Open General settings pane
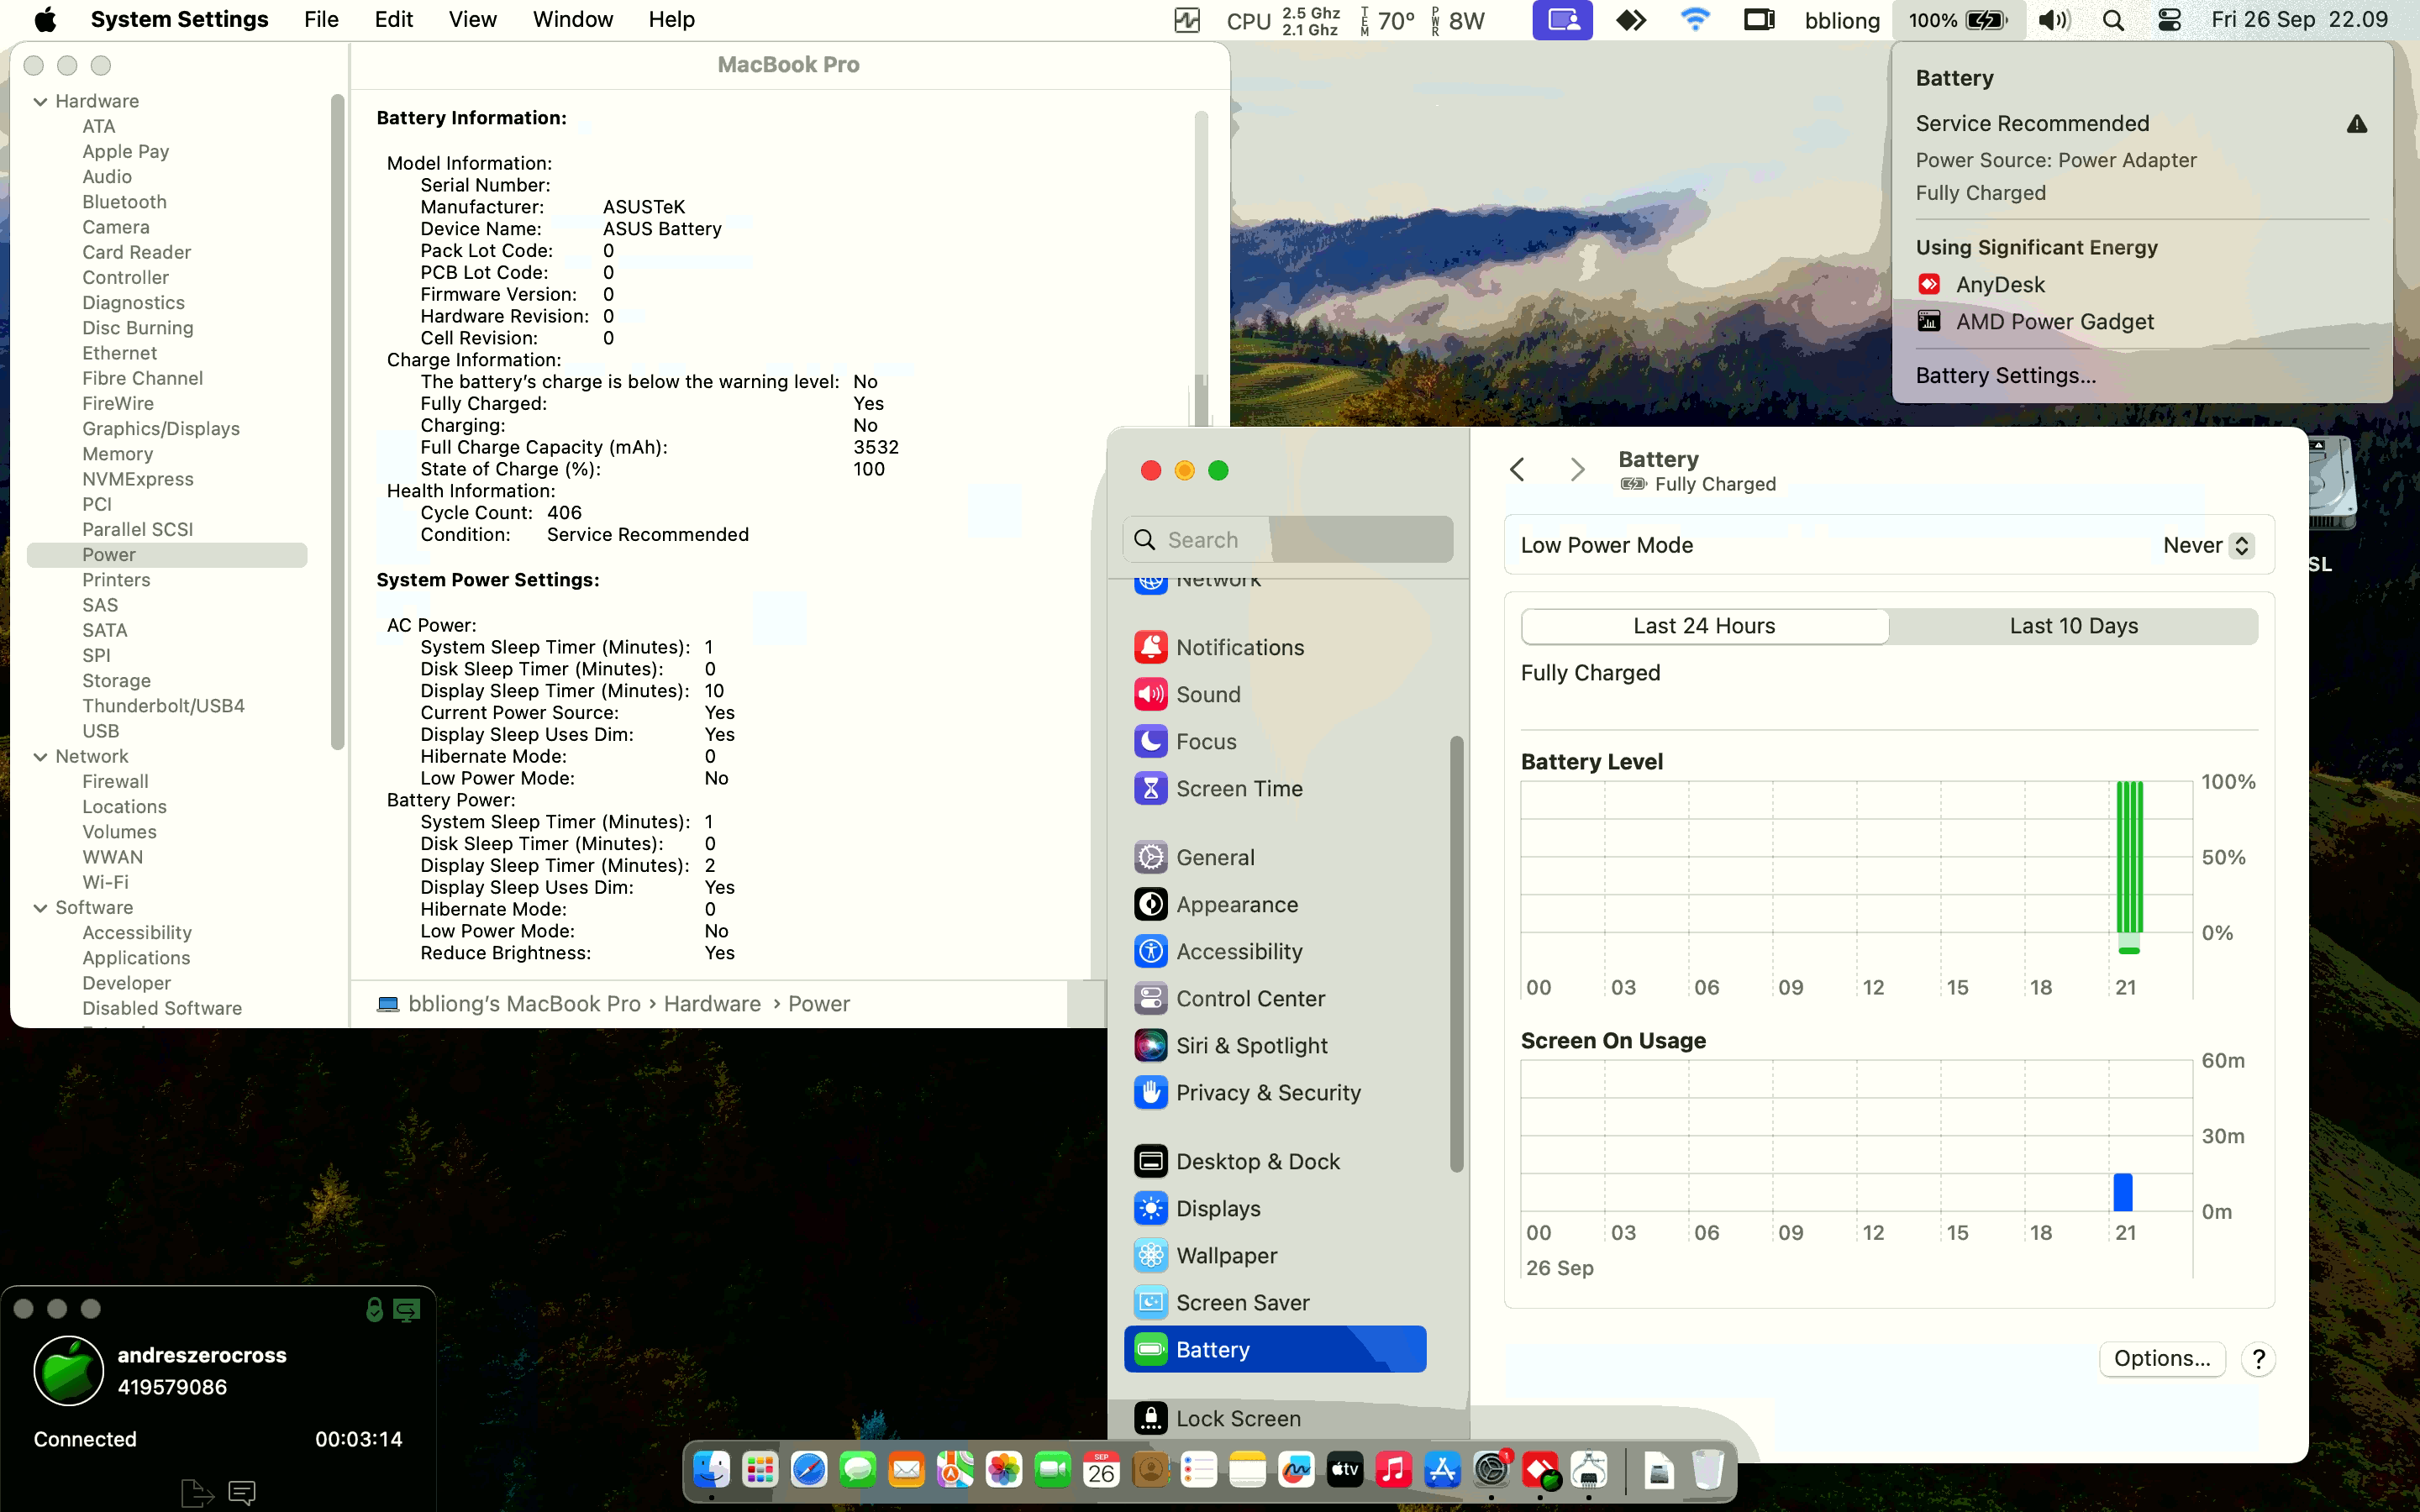Image resolution: width=2420 pixels, height=1512 pixels. 1275,857
